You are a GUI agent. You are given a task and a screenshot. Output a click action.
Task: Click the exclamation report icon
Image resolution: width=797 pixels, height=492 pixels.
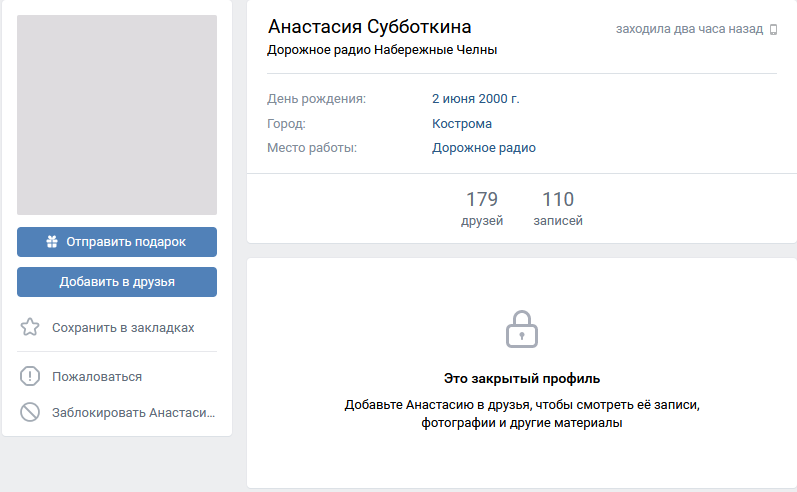tap(30, 376)
